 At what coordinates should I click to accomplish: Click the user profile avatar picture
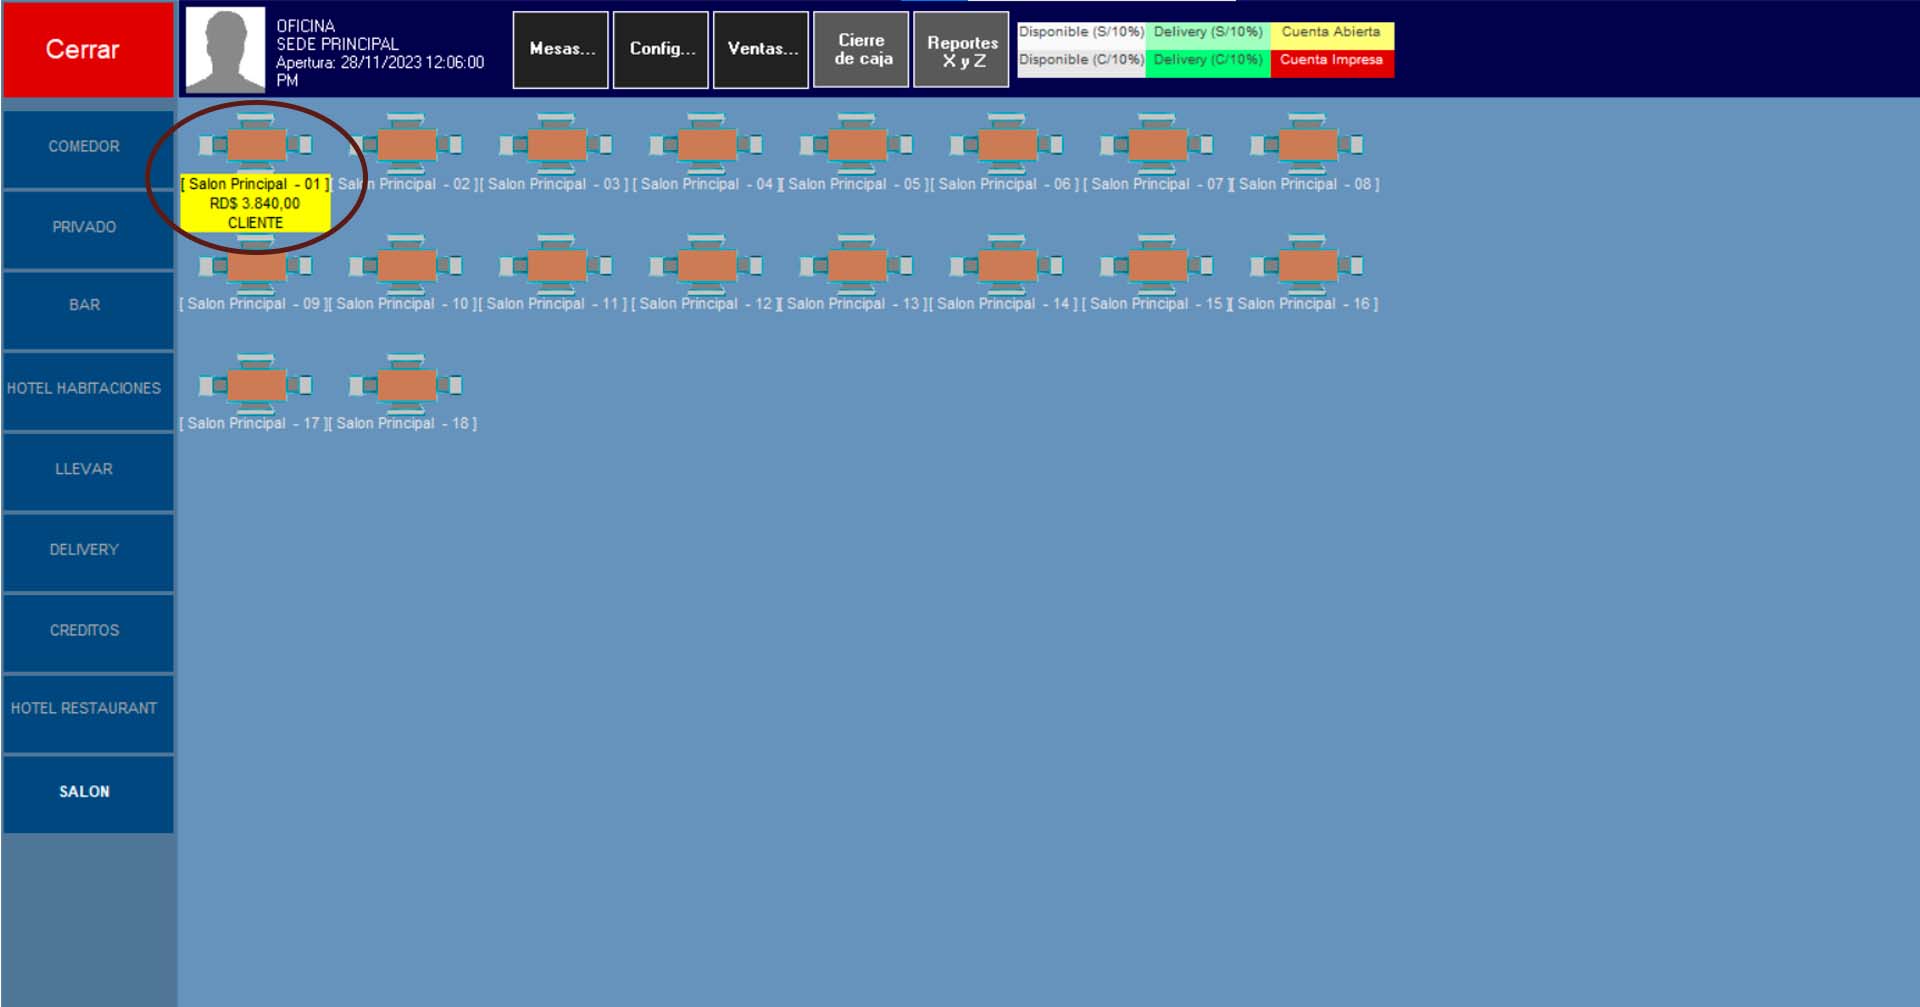tap(226, 50)
